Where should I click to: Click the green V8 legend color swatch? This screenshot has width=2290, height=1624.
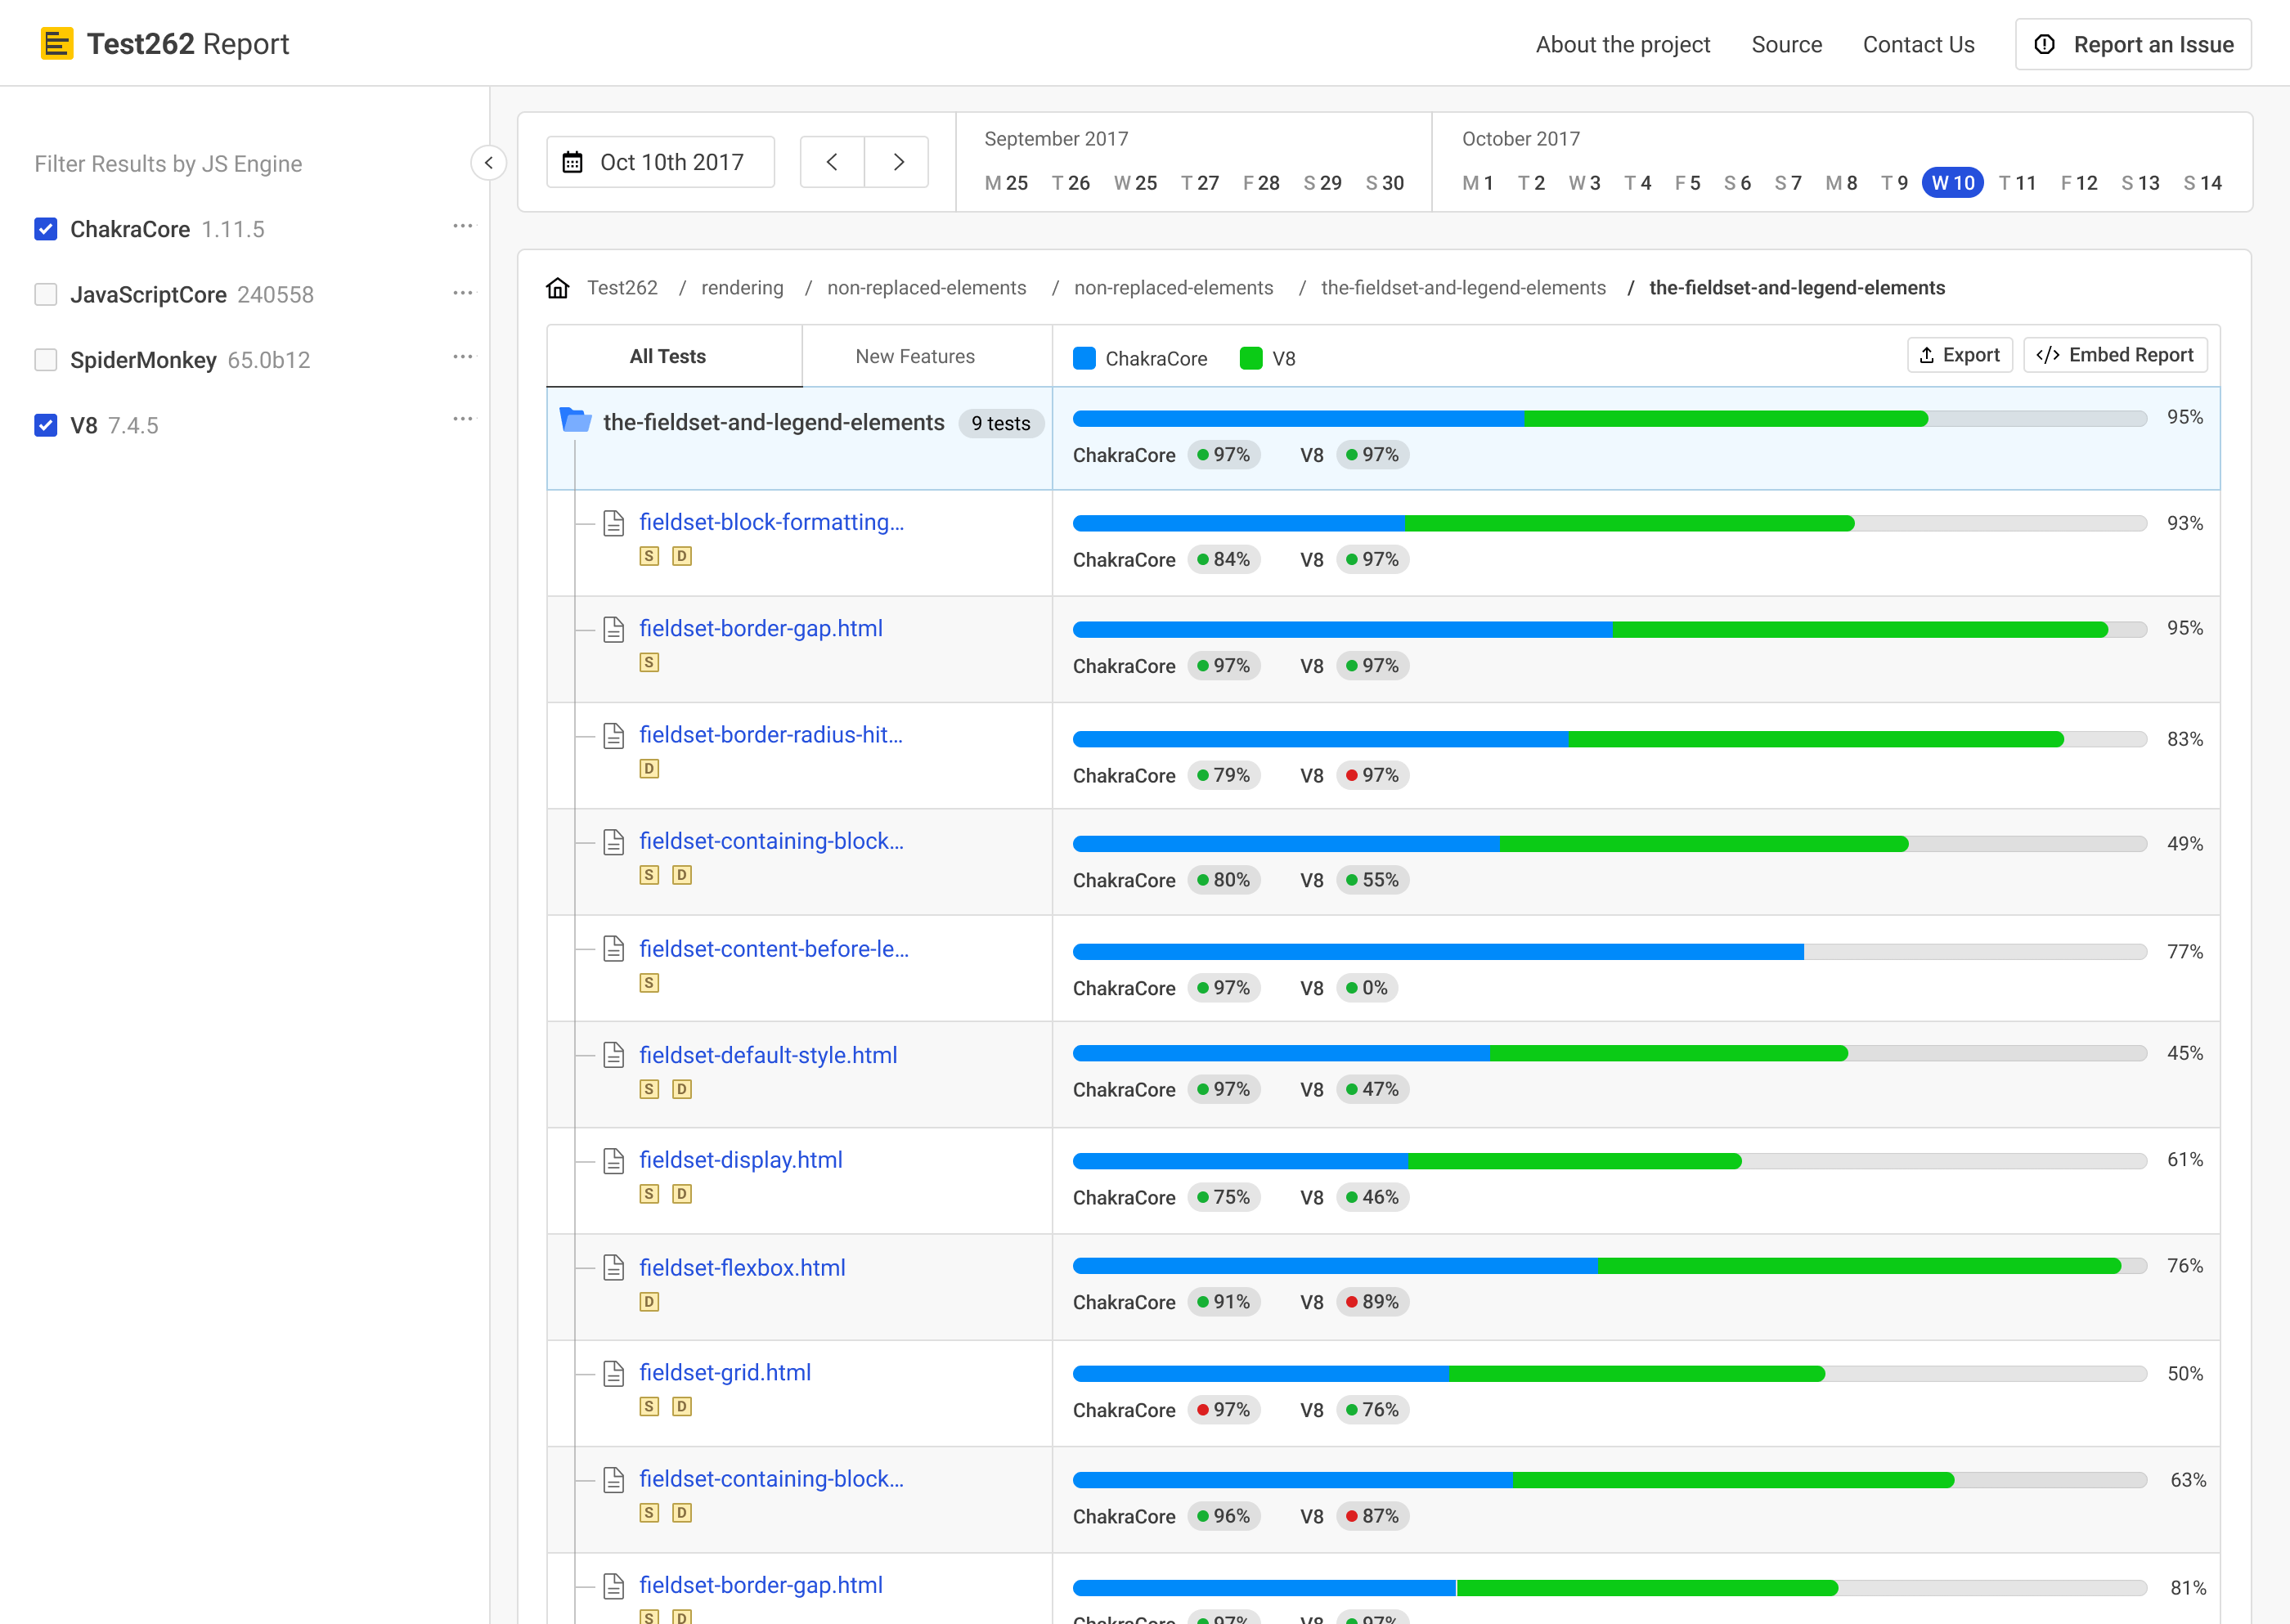(1250, 358)
